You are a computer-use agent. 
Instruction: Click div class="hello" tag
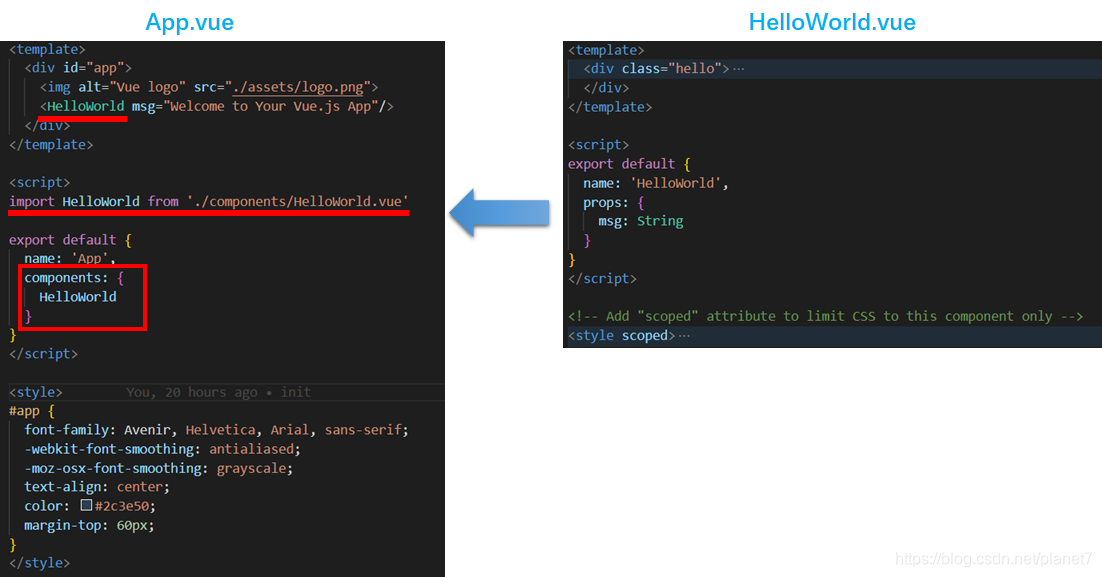(x=656, y=69)
